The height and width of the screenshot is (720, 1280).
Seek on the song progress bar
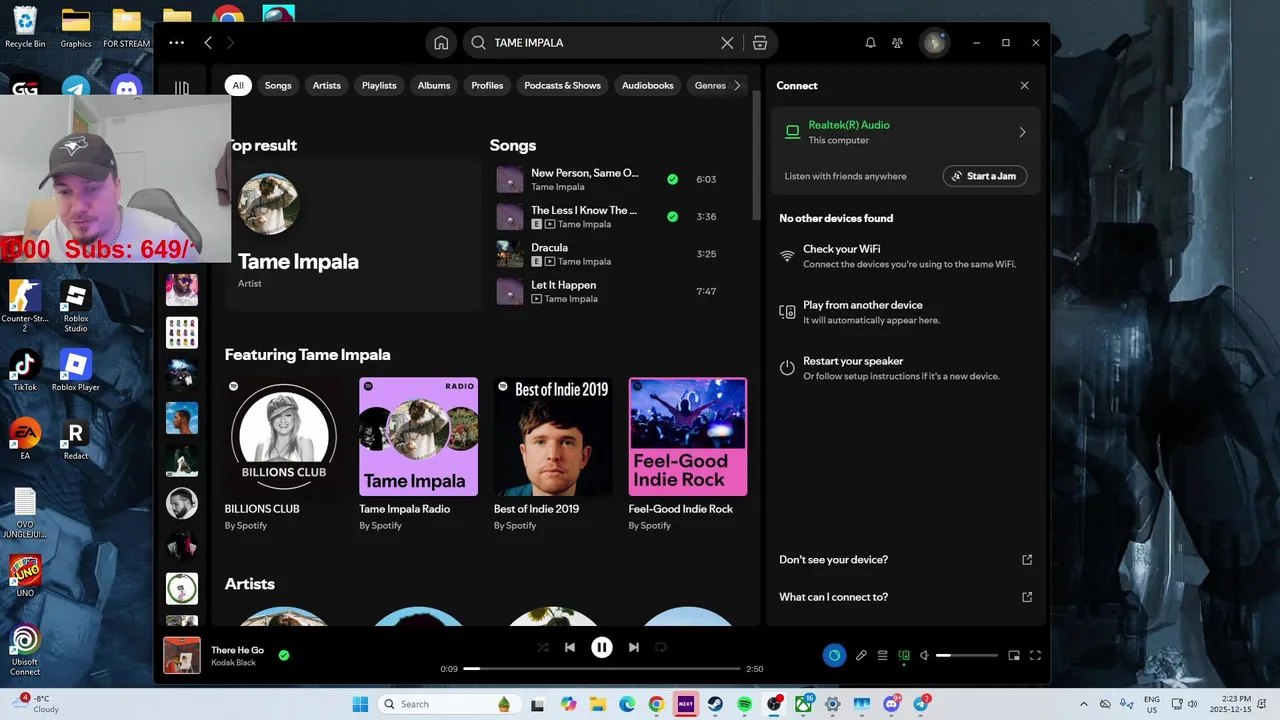602,668
